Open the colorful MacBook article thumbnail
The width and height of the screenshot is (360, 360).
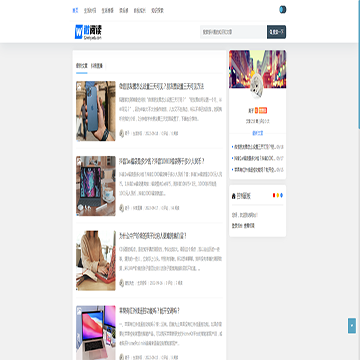[x=96, y=333]
